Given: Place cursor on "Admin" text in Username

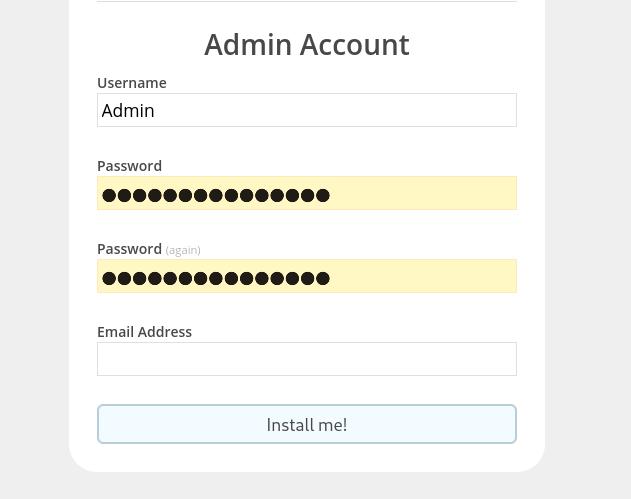Looking at the screenshot, I should click(128, 111).
